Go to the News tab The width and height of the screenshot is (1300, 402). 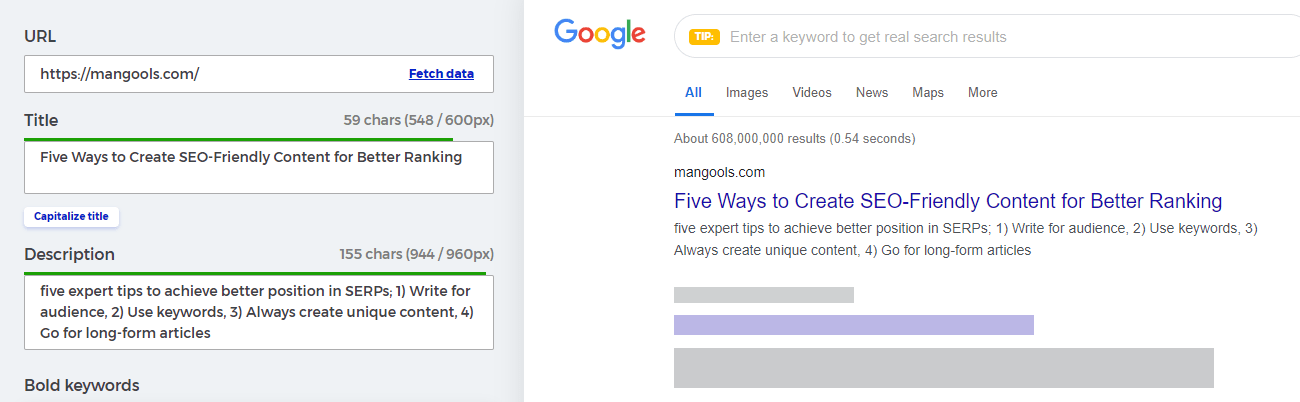click(x=872, y=93)
